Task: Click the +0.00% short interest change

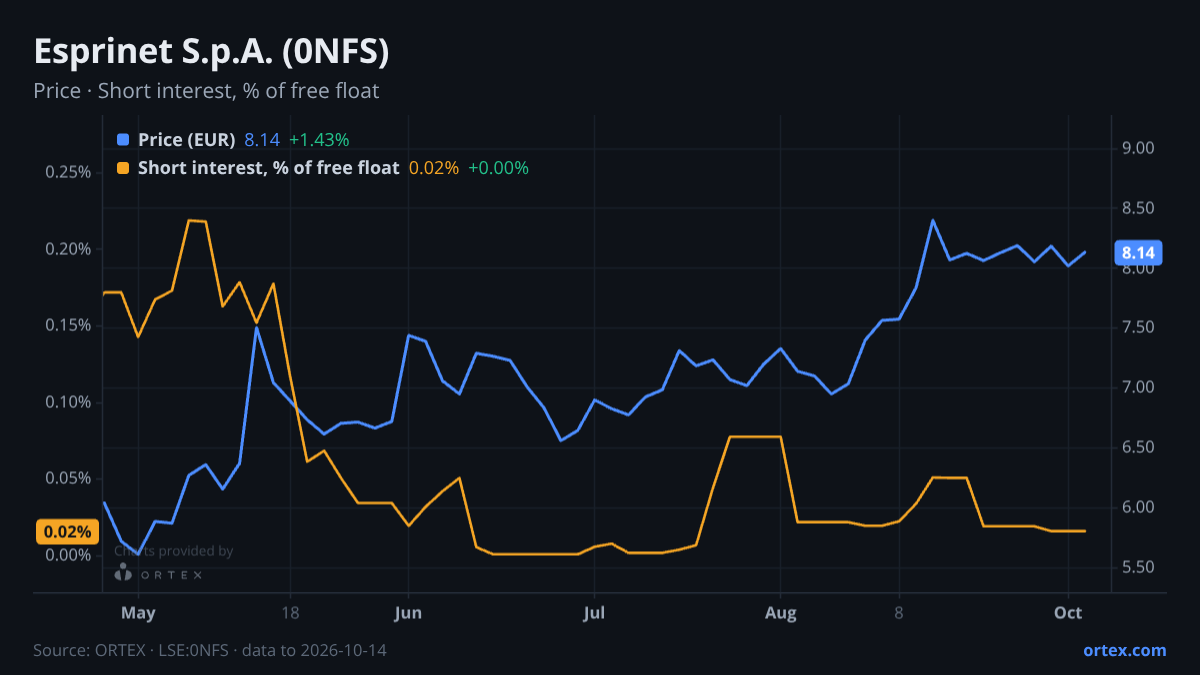Action: (x=498, y=168)
